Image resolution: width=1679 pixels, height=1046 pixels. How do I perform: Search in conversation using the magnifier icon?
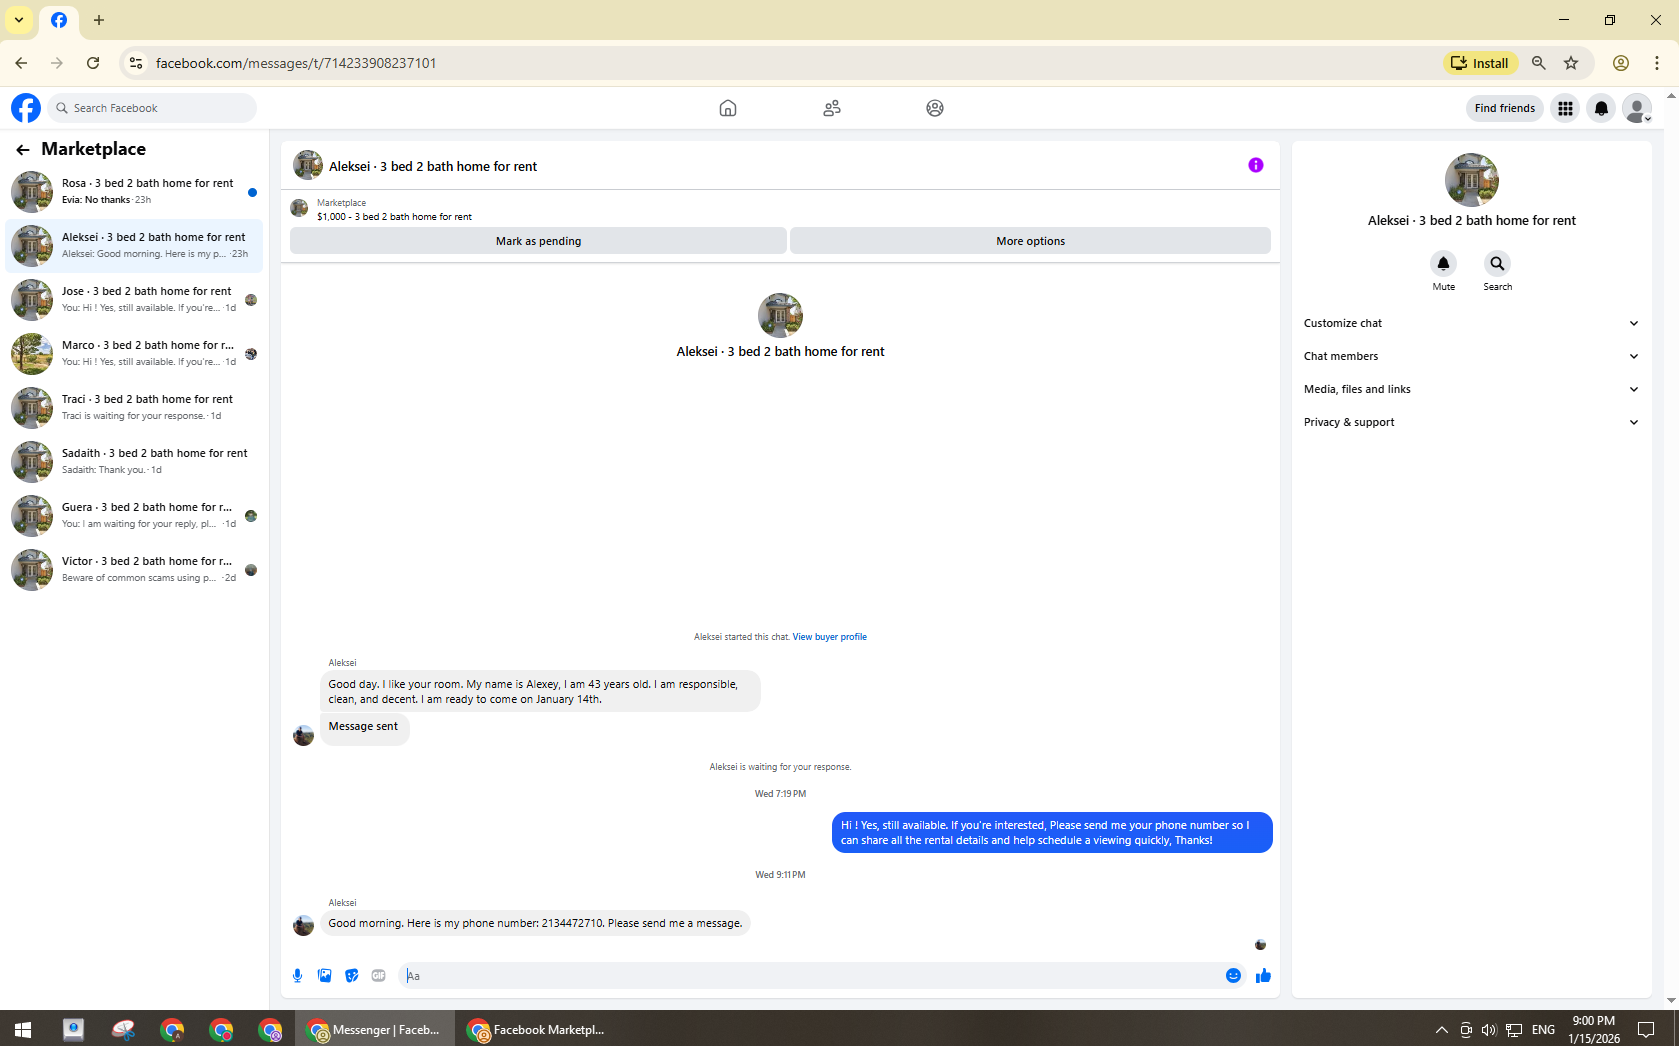(1497, 264)
